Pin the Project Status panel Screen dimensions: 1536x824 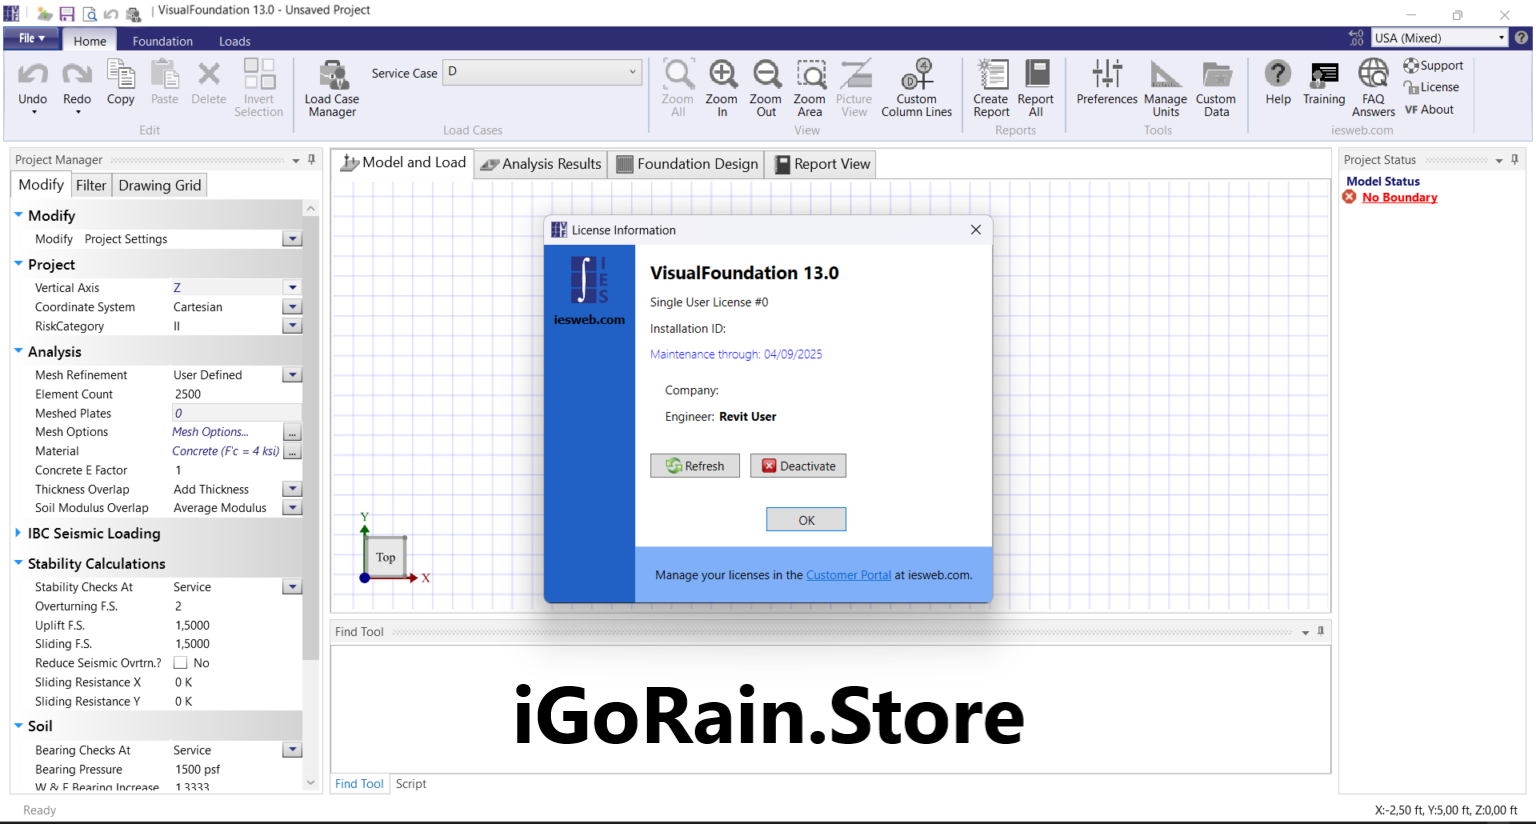1515,160
